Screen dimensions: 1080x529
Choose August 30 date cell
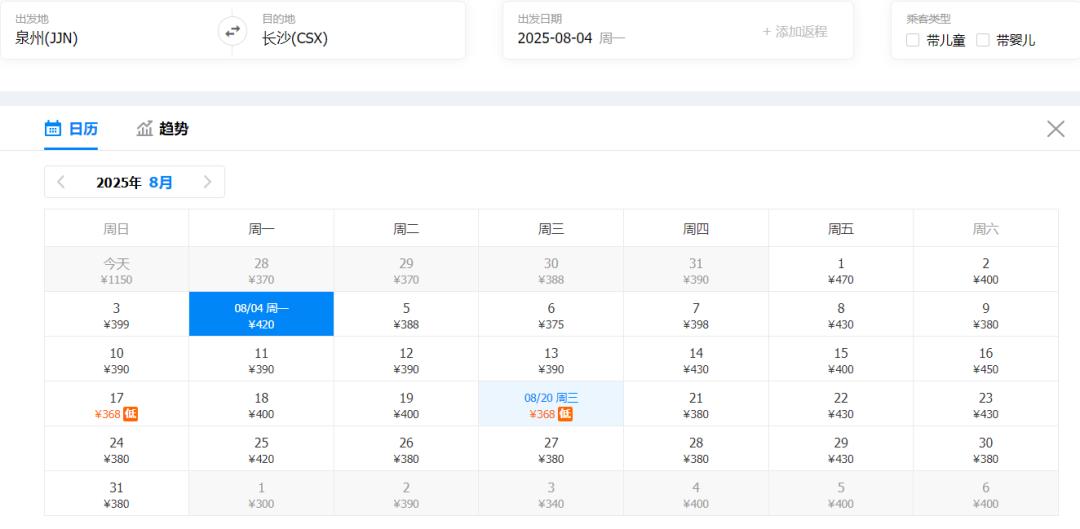(986, 448)
